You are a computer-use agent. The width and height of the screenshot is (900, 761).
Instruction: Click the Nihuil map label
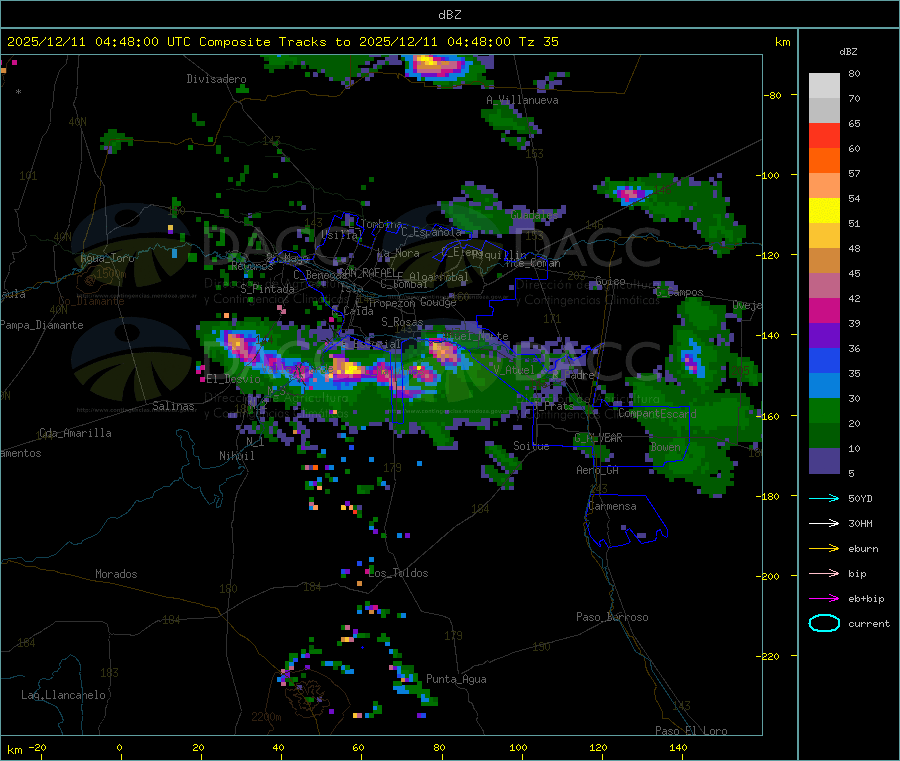click(236, 456)
